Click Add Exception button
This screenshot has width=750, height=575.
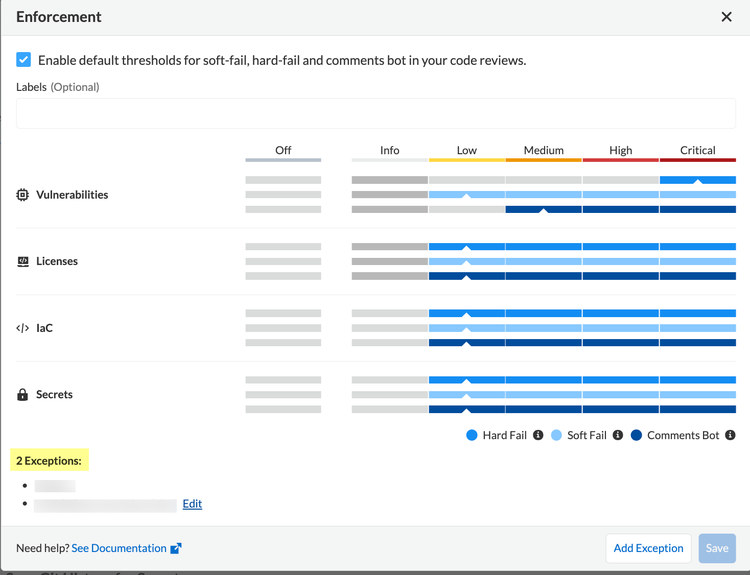click(x=648, y=548)
